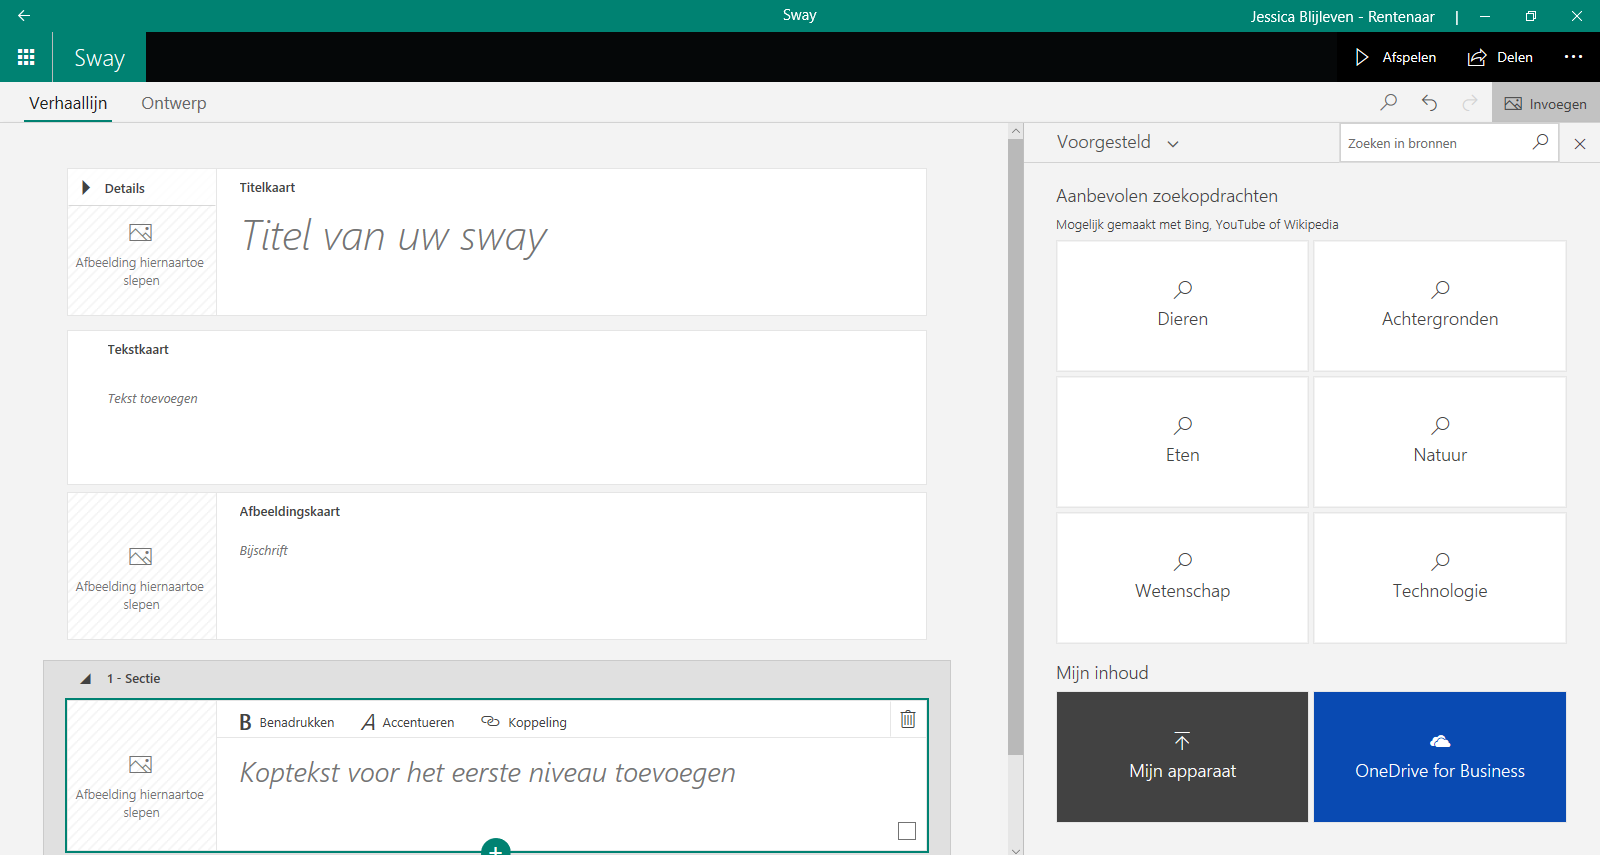Delete the heading card with trash icon
Screen dimensions: 1600x855
coord(908,719)
